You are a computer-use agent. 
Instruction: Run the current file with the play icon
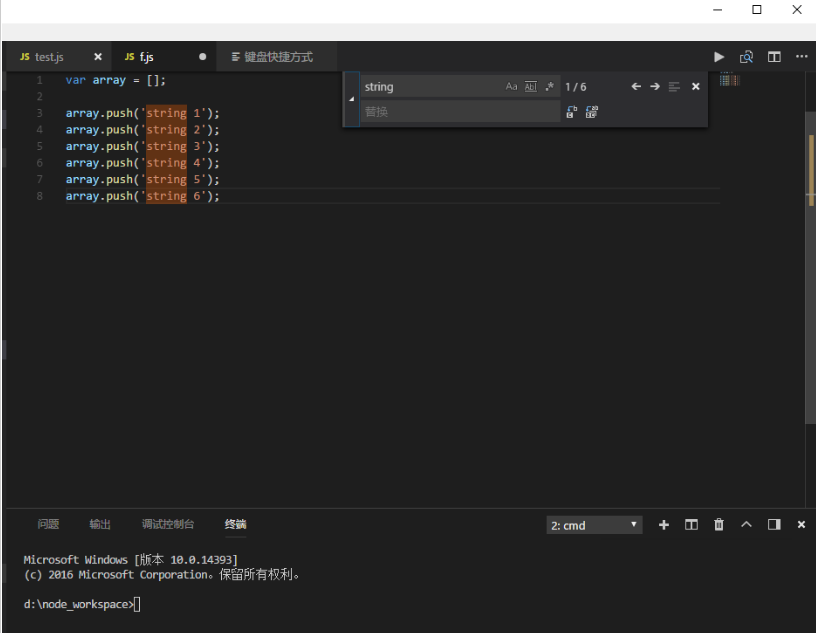tap(719, 57)
